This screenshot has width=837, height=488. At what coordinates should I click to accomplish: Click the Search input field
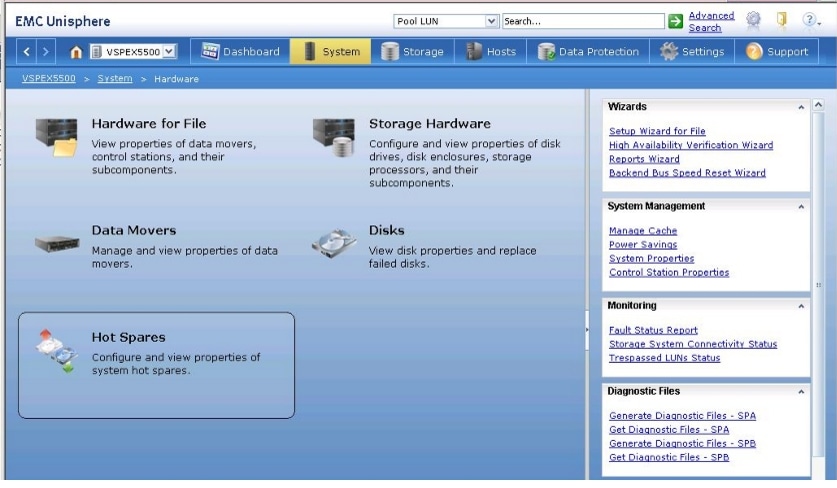pos(583,21)
